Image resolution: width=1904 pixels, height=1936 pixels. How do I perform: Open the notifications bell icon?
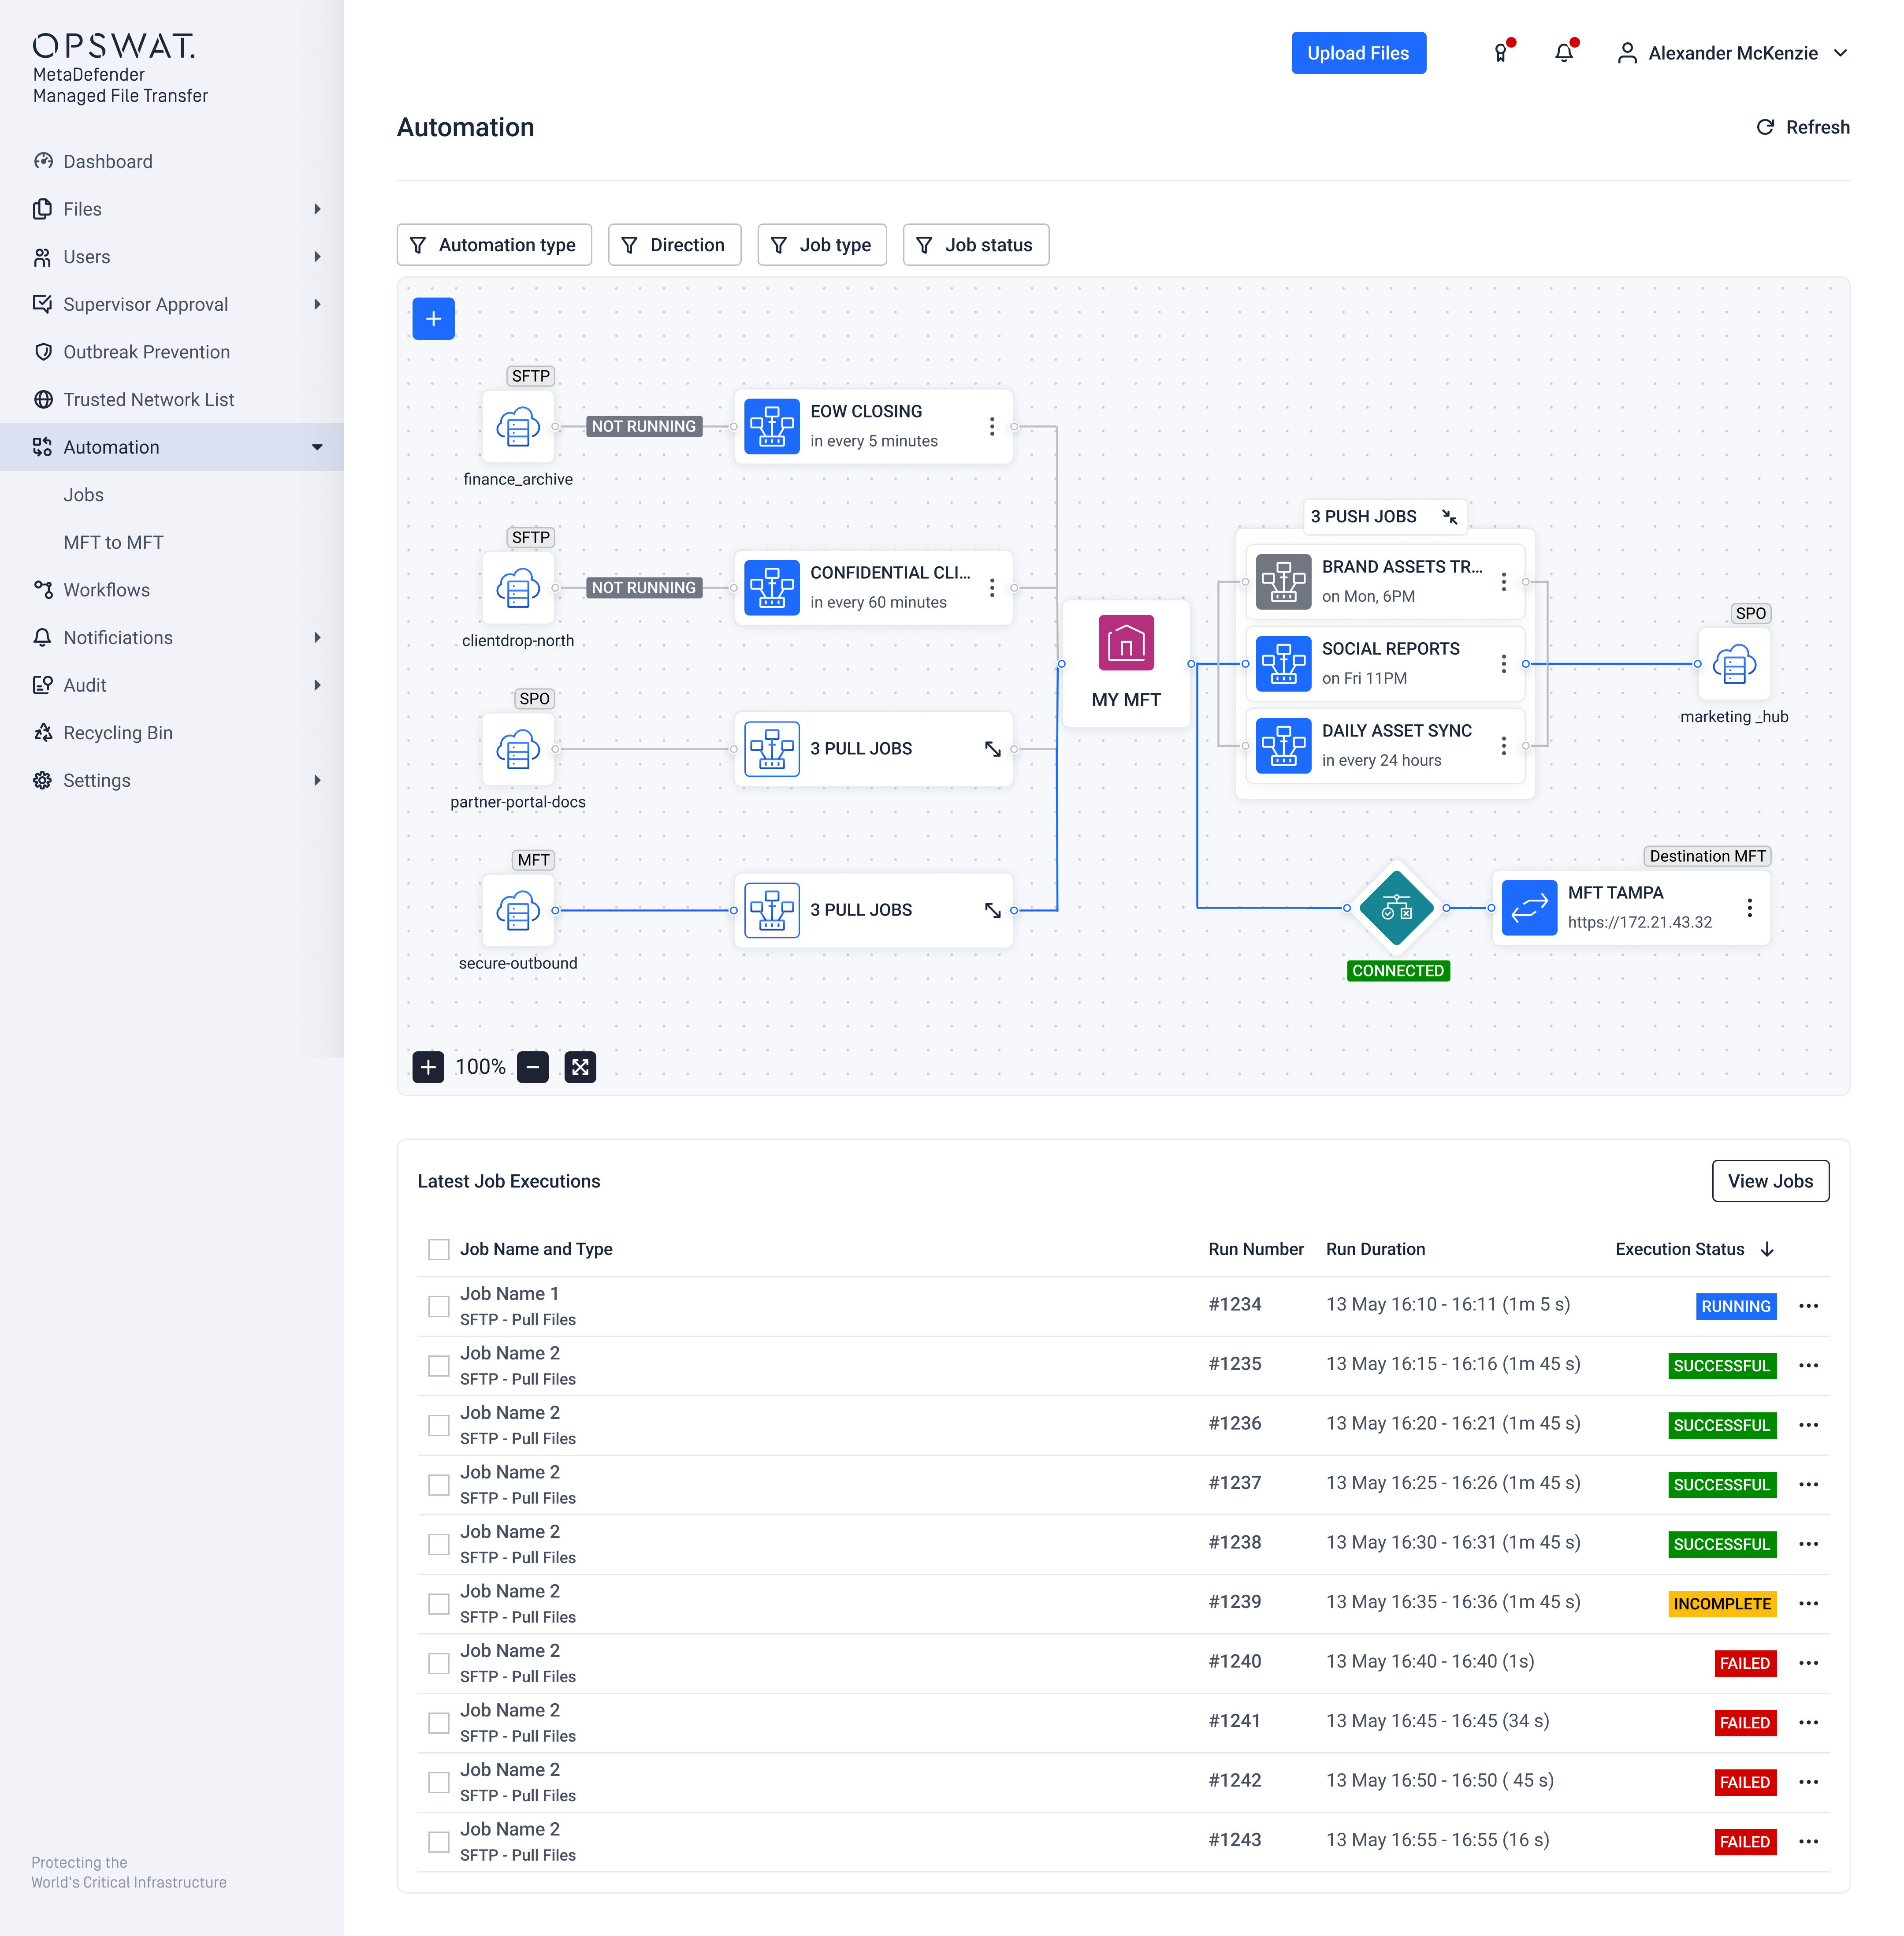click(1564, 53)
